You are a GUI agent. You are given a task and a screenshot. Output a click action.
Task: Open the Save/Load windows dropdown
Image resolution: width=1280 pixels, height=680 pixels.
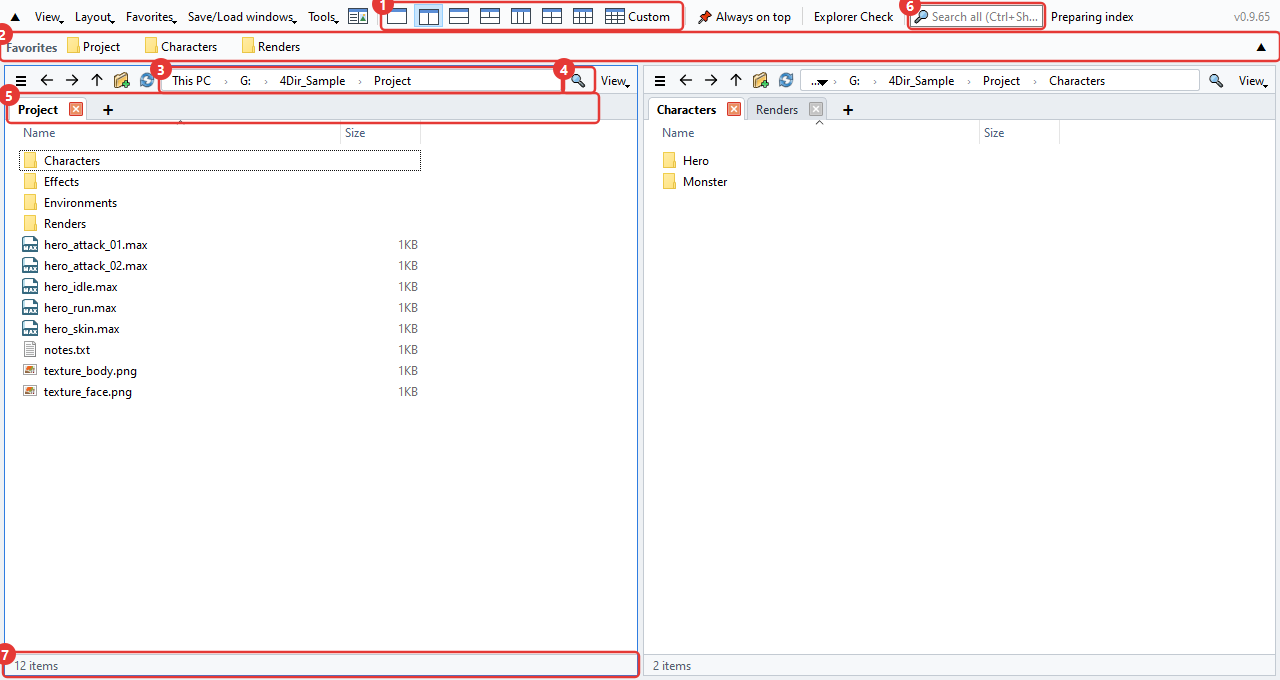coord(243,17)
